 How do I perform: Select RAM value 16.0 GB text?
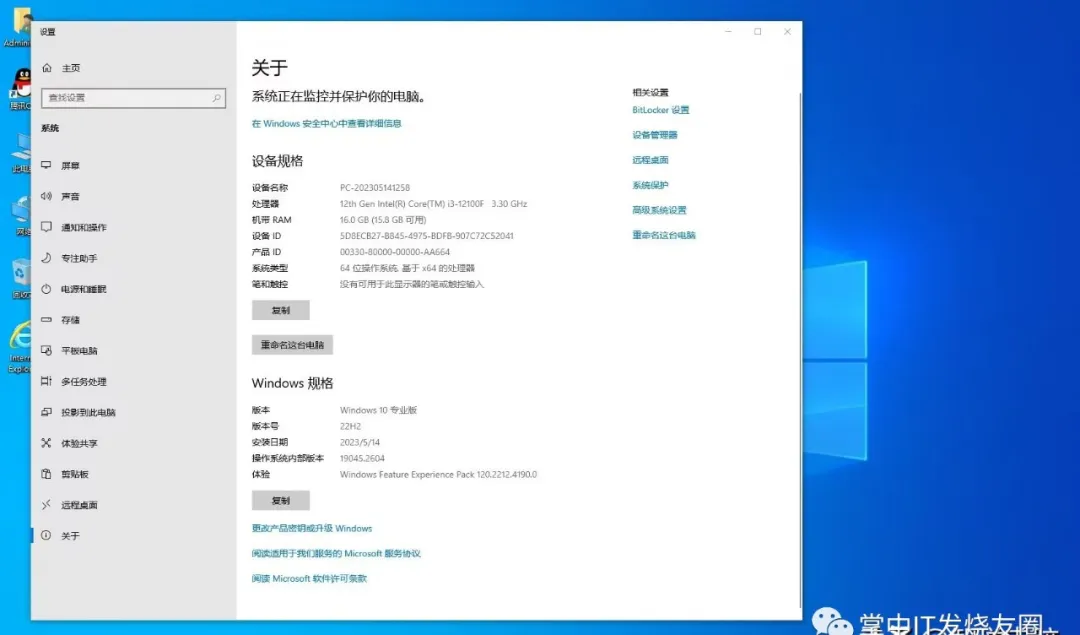coord(383,220)
